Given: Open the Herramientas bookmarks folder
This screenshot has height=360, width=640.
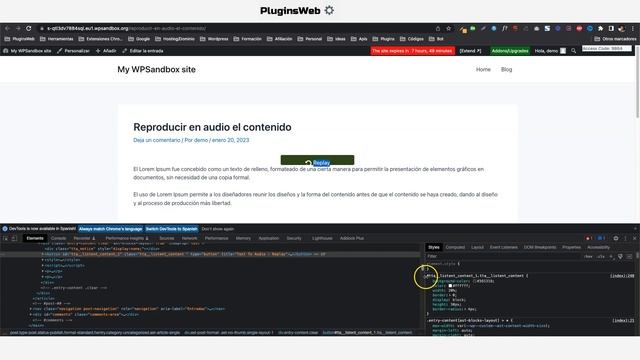Looking at the screenshot, I should [56, 39].
